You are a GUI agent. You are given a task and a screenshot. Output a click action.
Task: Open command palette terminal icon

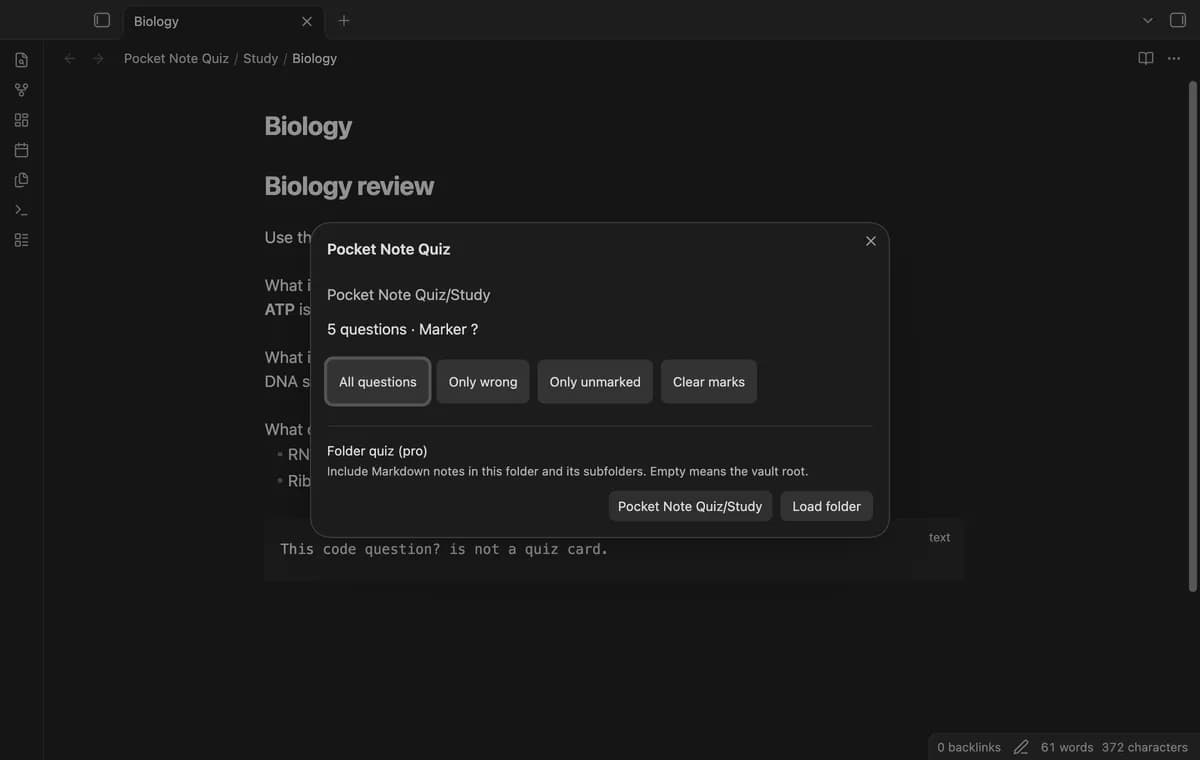click(21, 210)
